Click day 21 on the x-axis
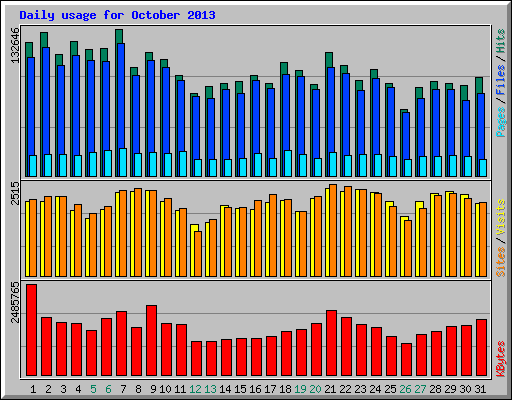Viewport: 512px width, 400px height. click(x=330, y=389)
